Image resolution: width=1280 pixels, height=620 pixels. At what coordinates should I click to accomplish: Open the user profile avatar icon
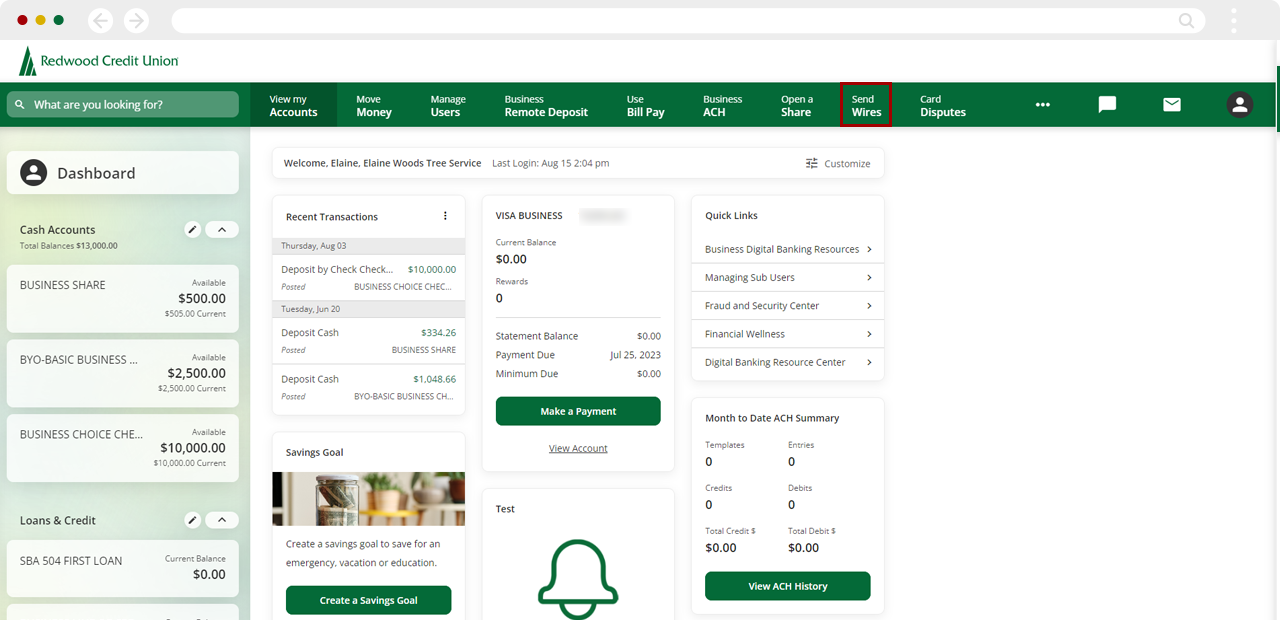click(1240, 104)
